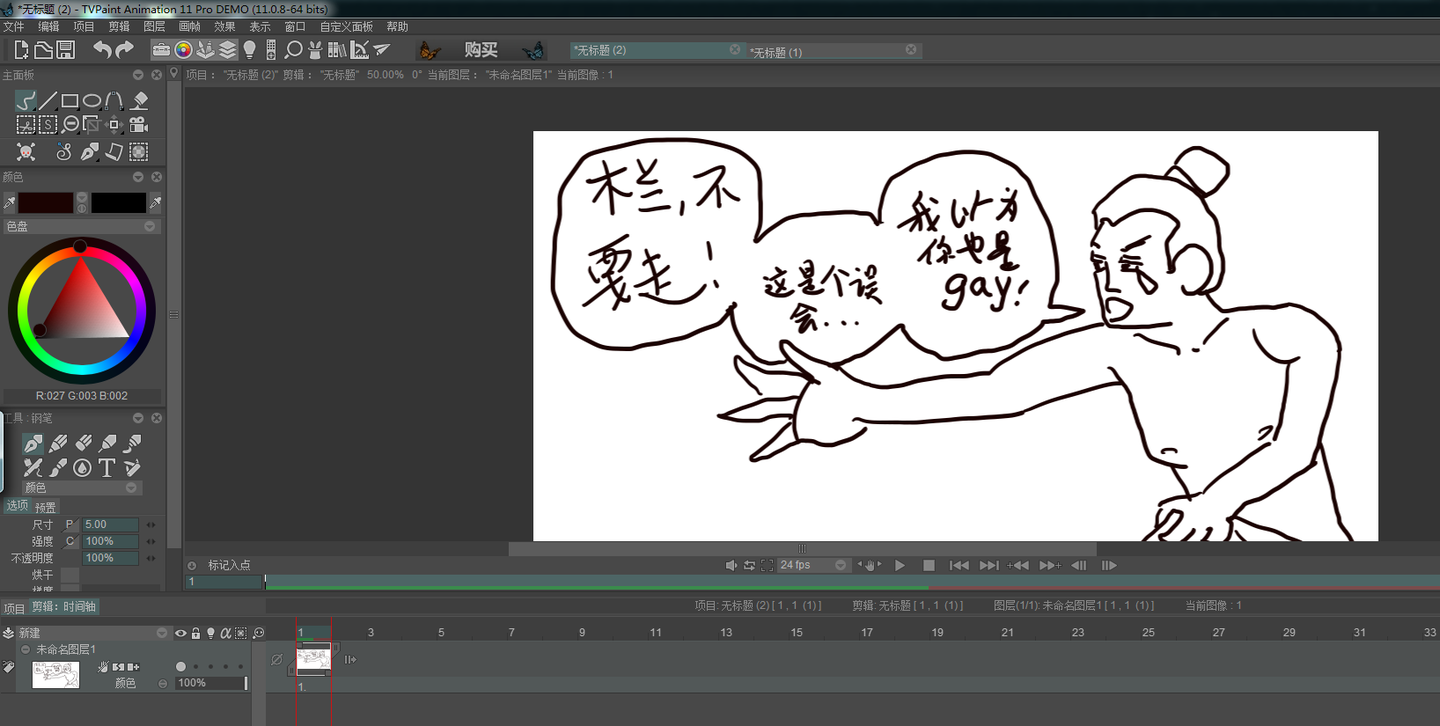Screen dimensions: 1440x726
Task: Open the 效果 menu
Action: click(x=224, y=26)
